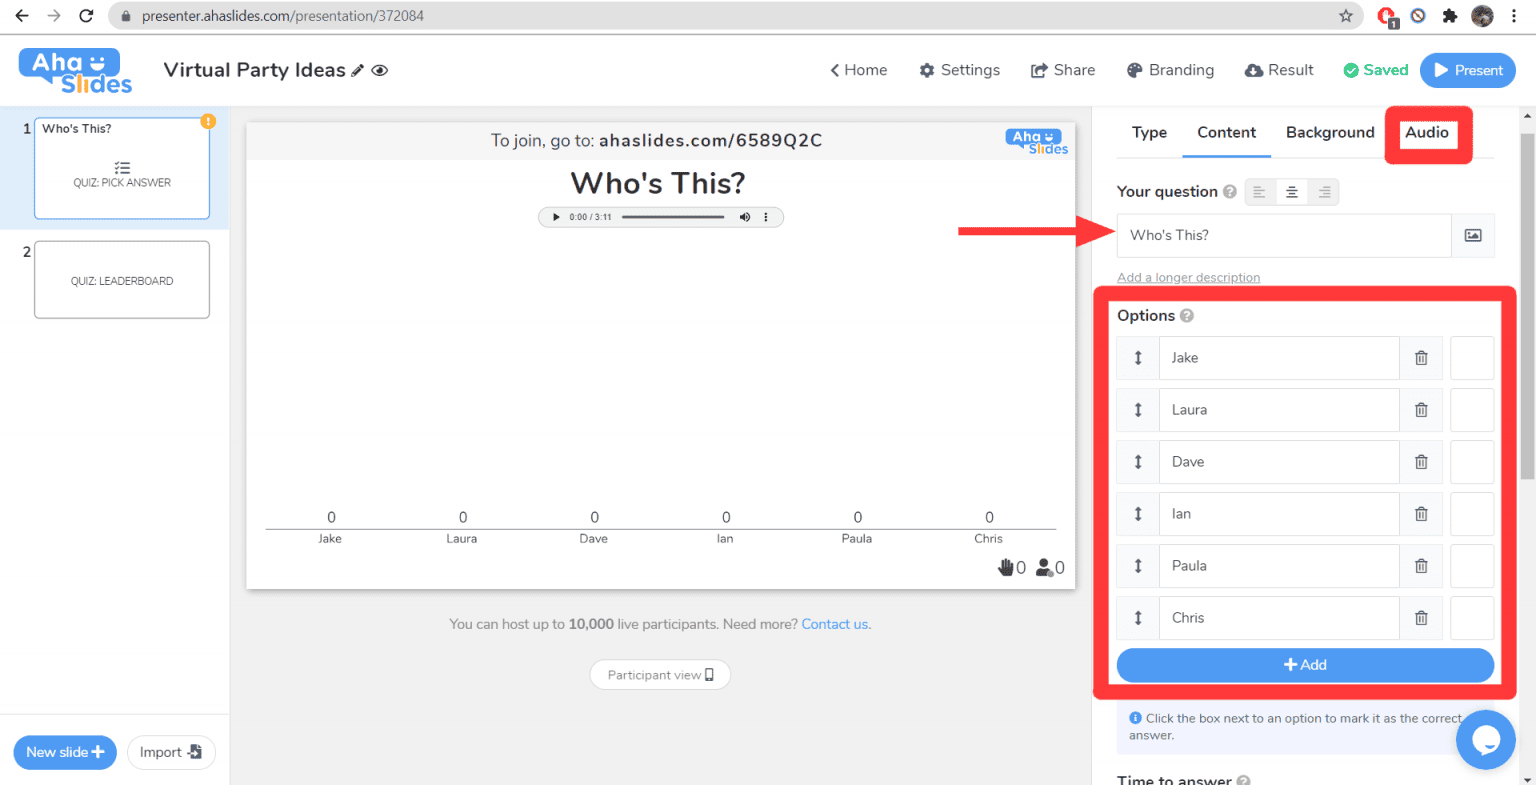
Task: Grab the reorder arrow beside Laura
Action: click(1138, 410)
